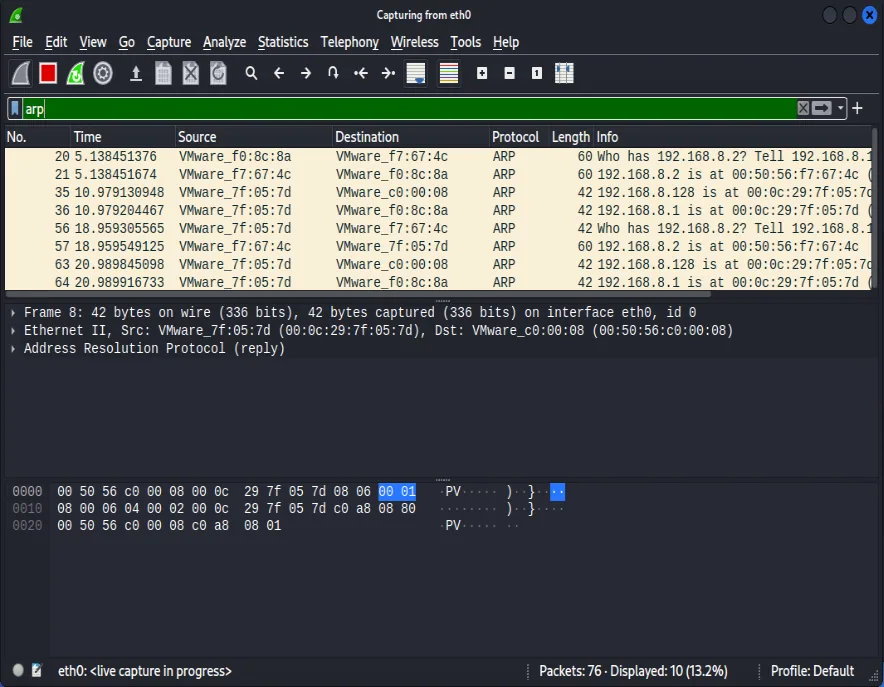Go to specified packet icon

coord(333,73)
